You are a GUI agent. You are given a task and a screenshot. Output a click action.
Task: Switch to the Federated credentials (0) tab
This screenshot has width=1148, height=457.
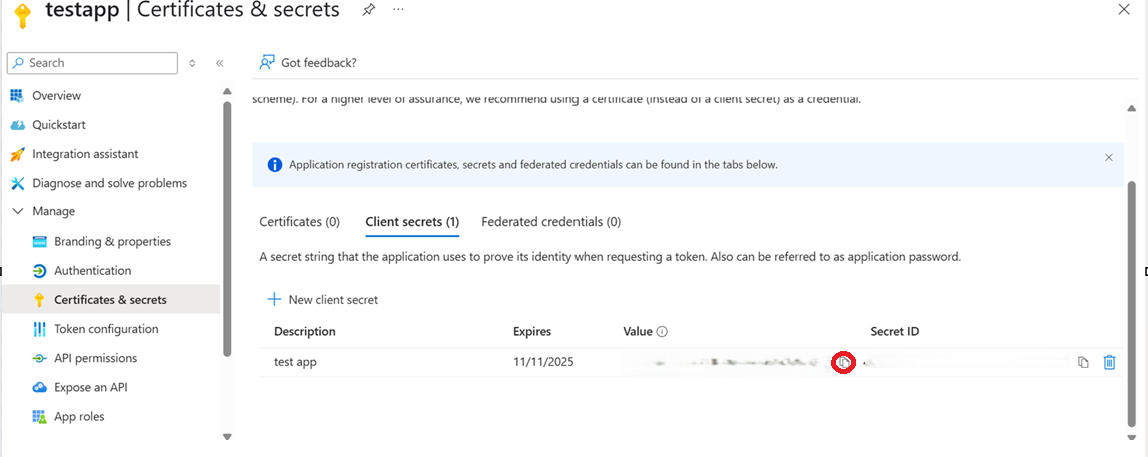tap(551, 222)
